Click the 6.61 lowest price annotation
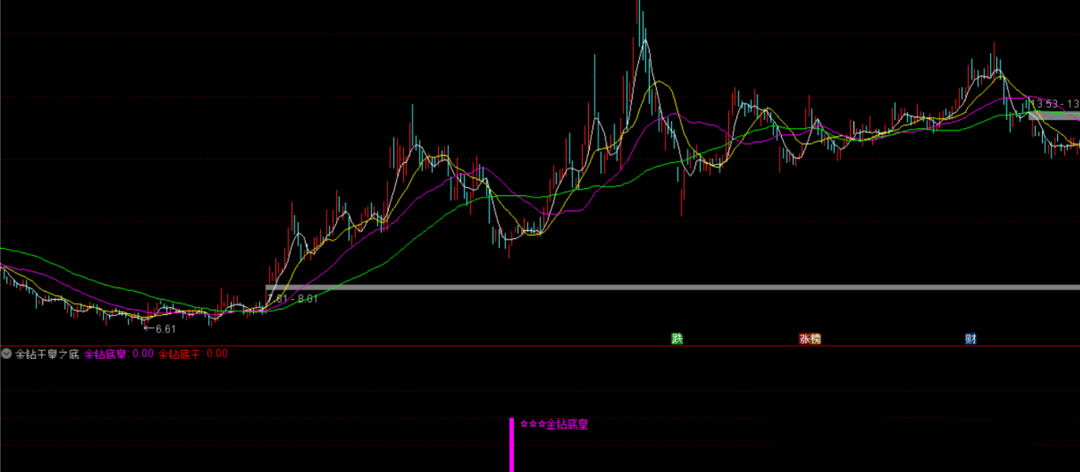This screenshot has height=472, width=1080. tap(165, 328)
